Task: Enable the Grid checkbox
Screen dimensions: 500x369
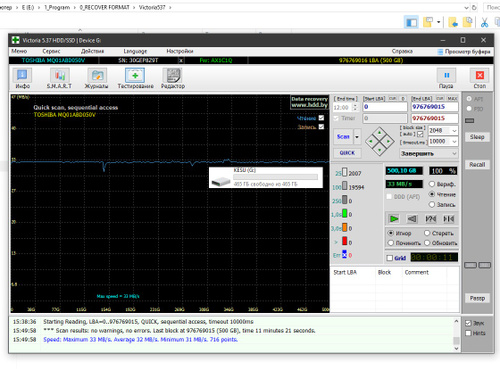Action: point(390,258)
